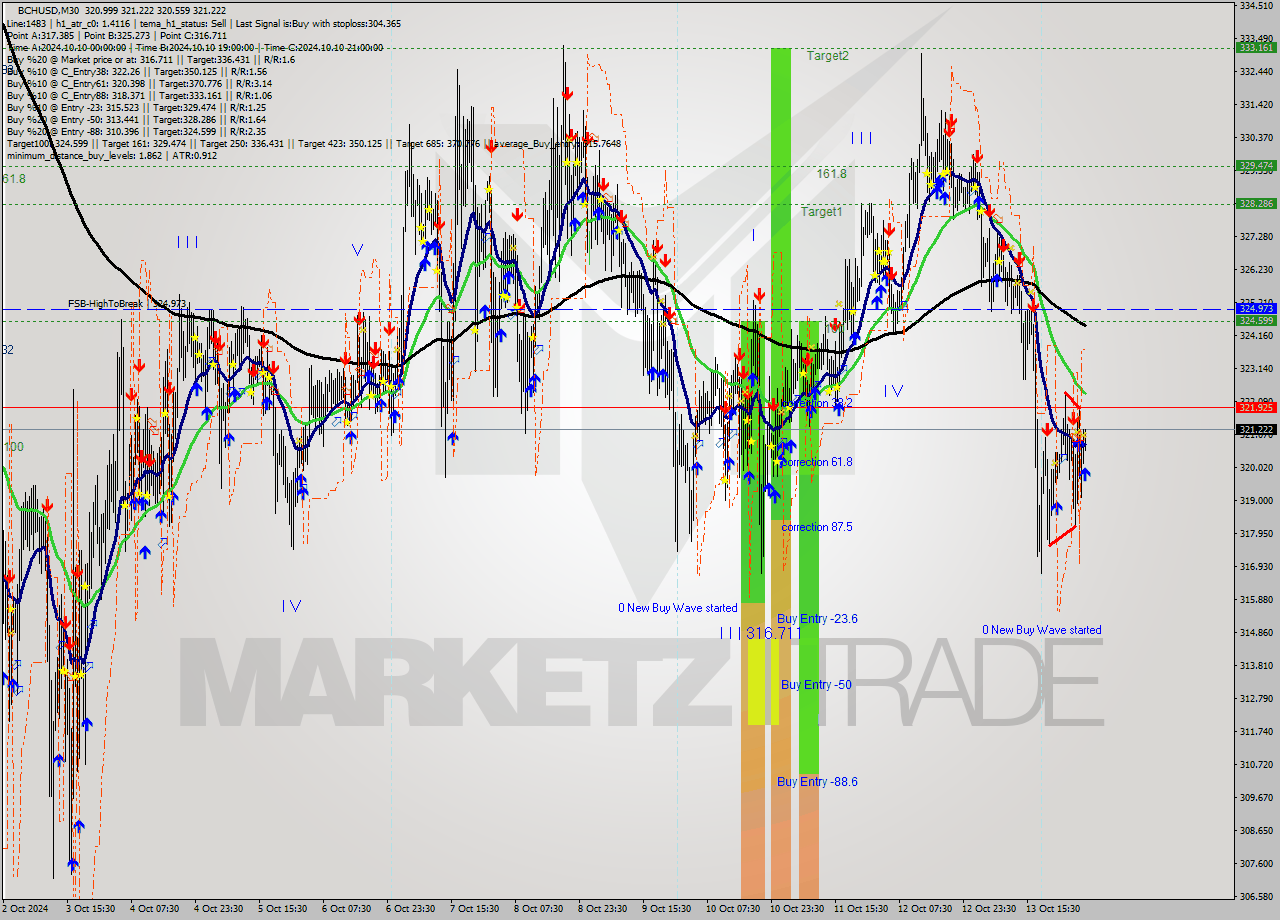The image size is (1280, 920).
Task: Click the '8 Oct 07:30' time label
Action: coord(538,909)
